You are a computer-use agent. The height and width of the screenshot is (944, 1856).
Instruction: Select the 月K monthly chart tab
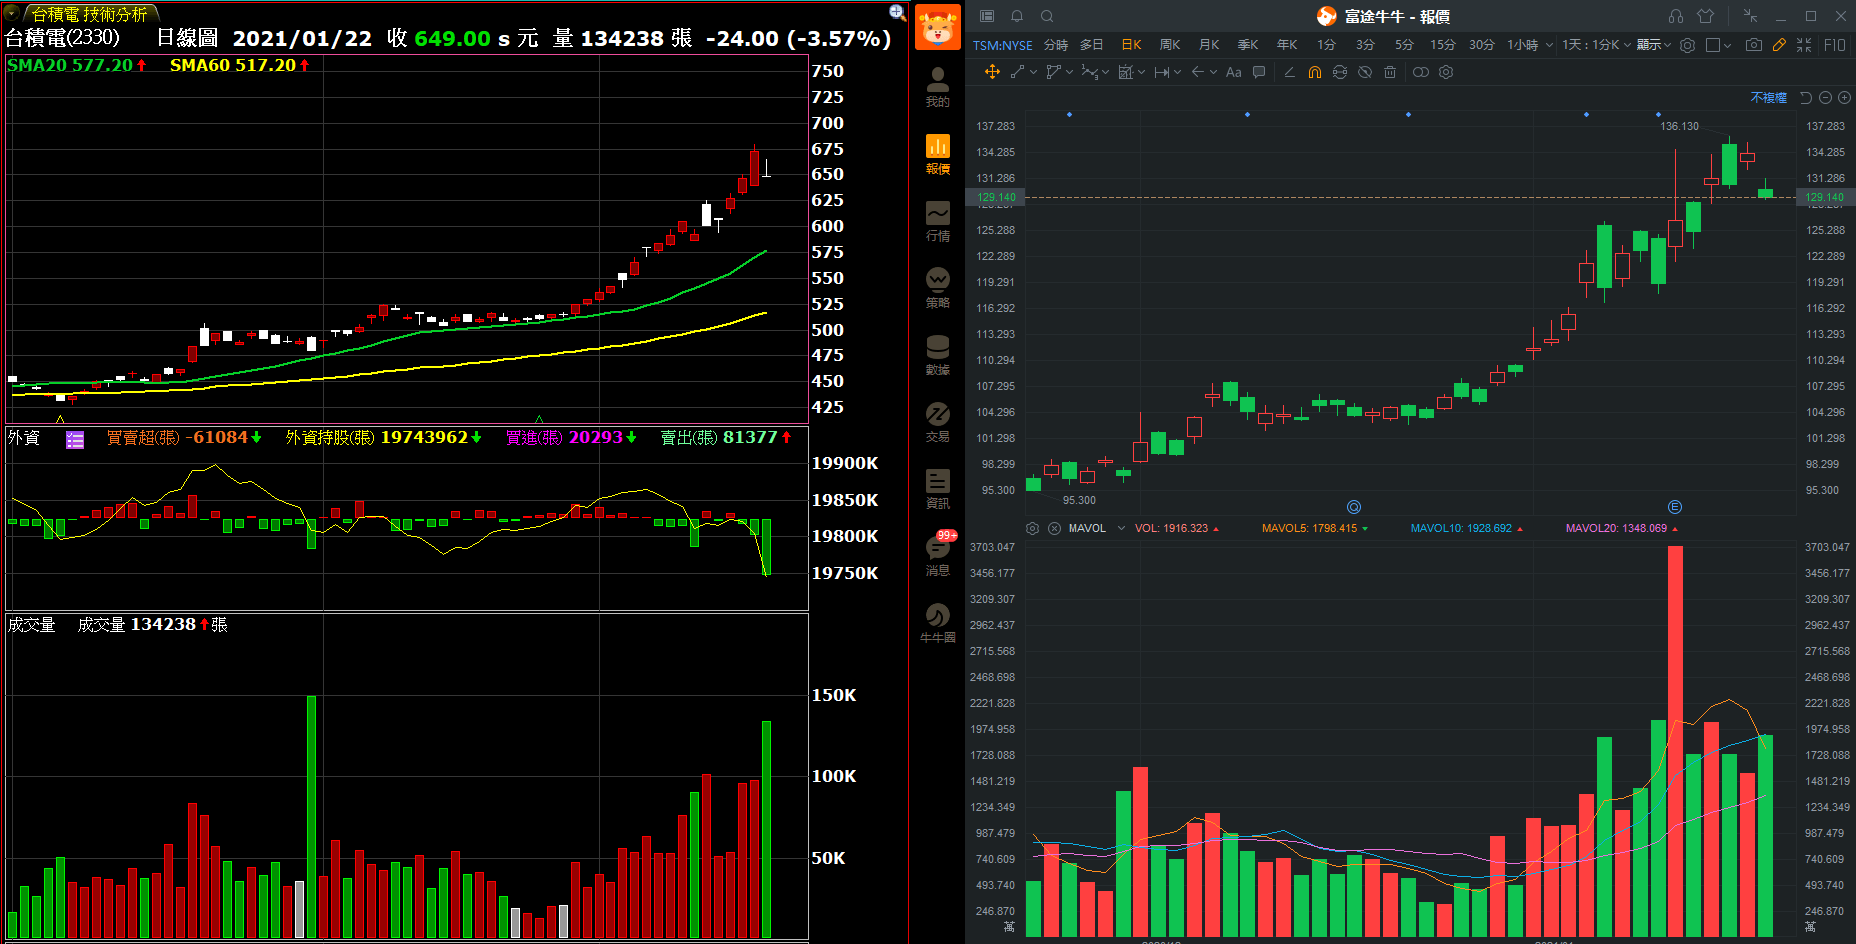point(1209,45)
